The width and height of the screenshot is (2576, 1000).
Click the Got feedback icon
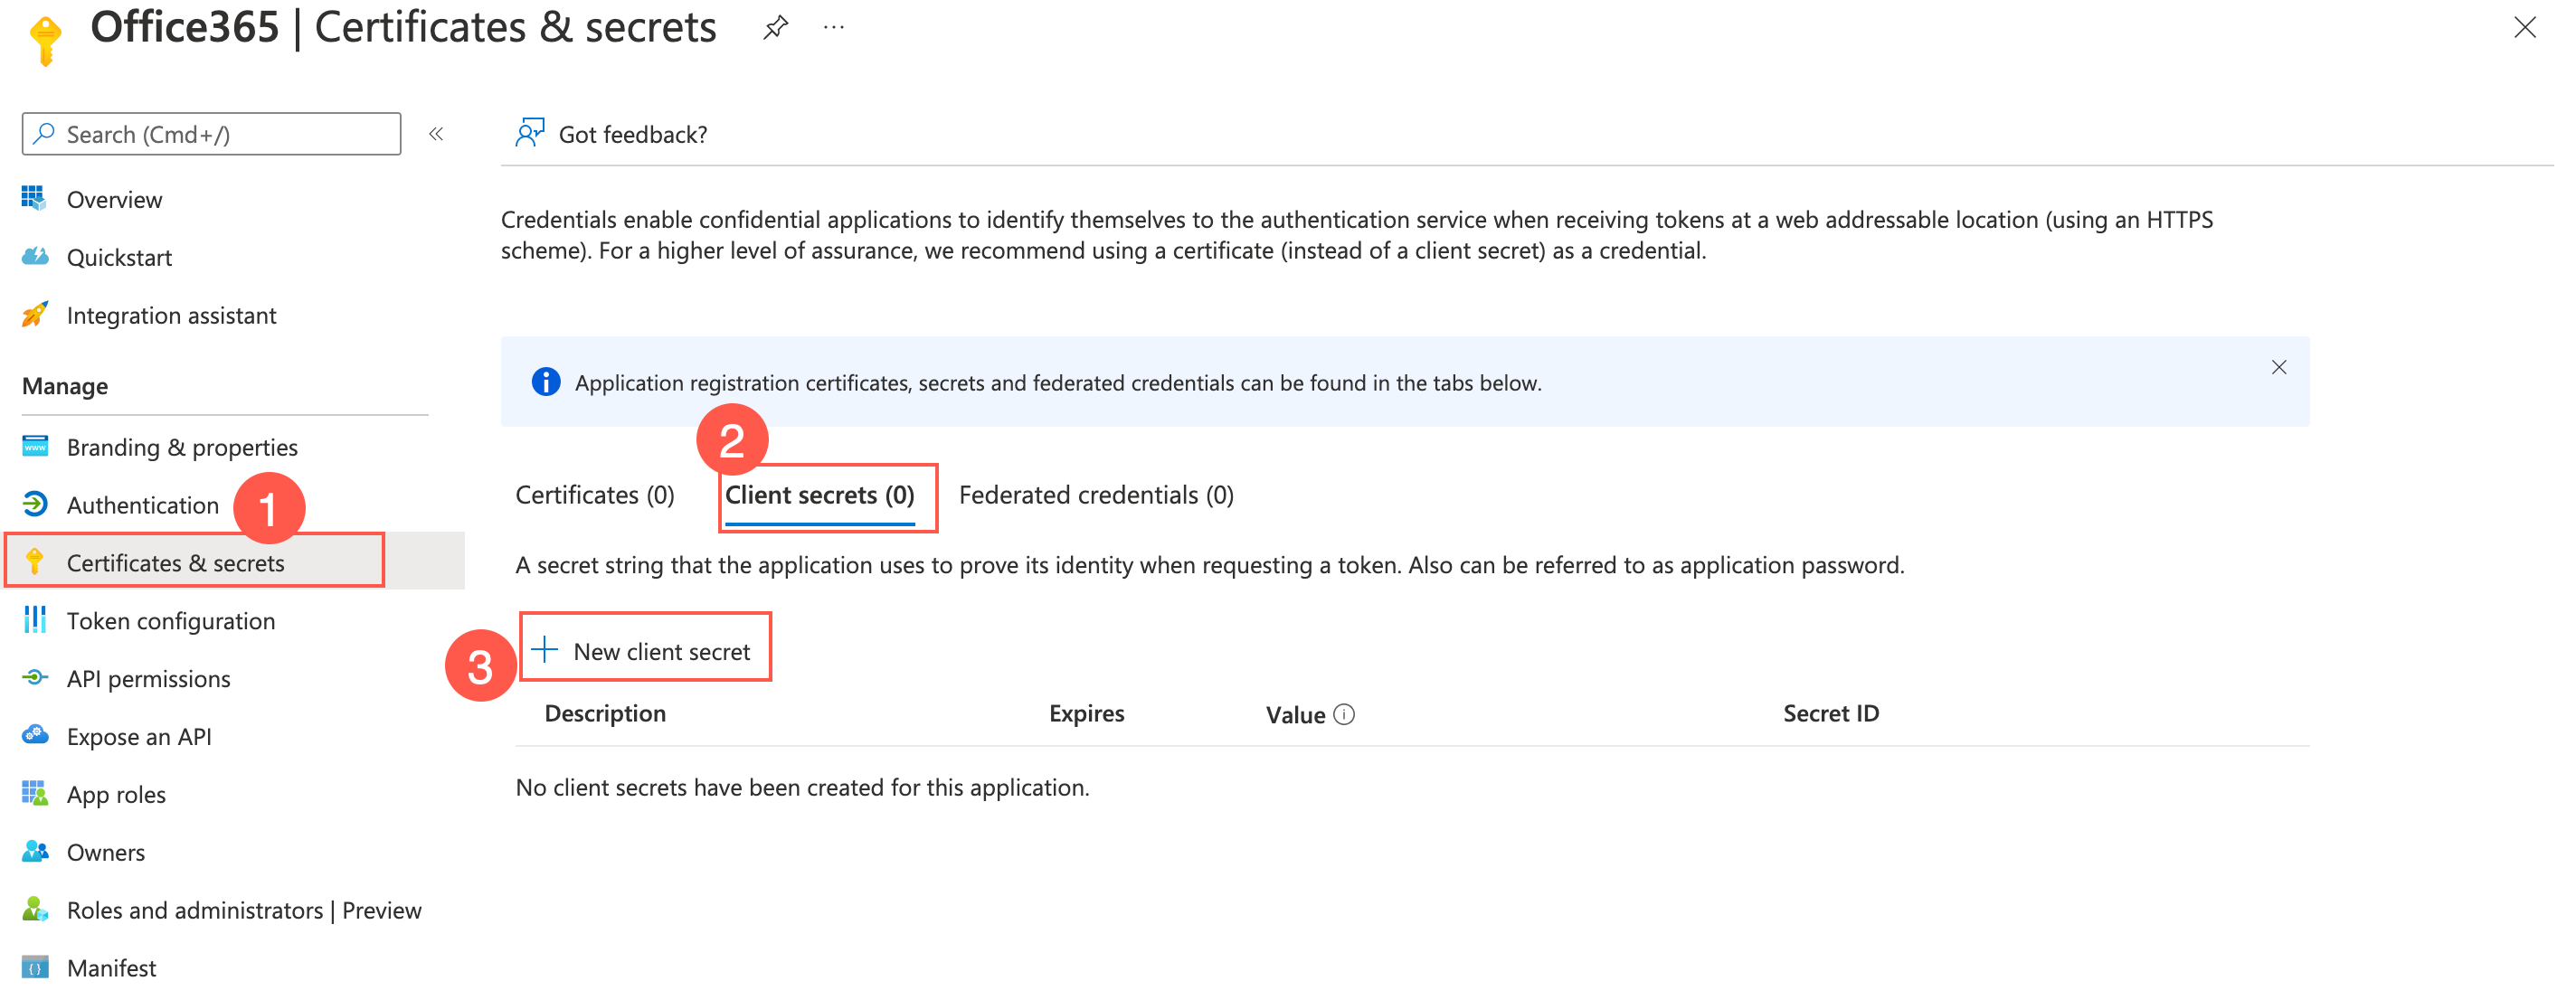pyautogui.click(x=529, y=133)
